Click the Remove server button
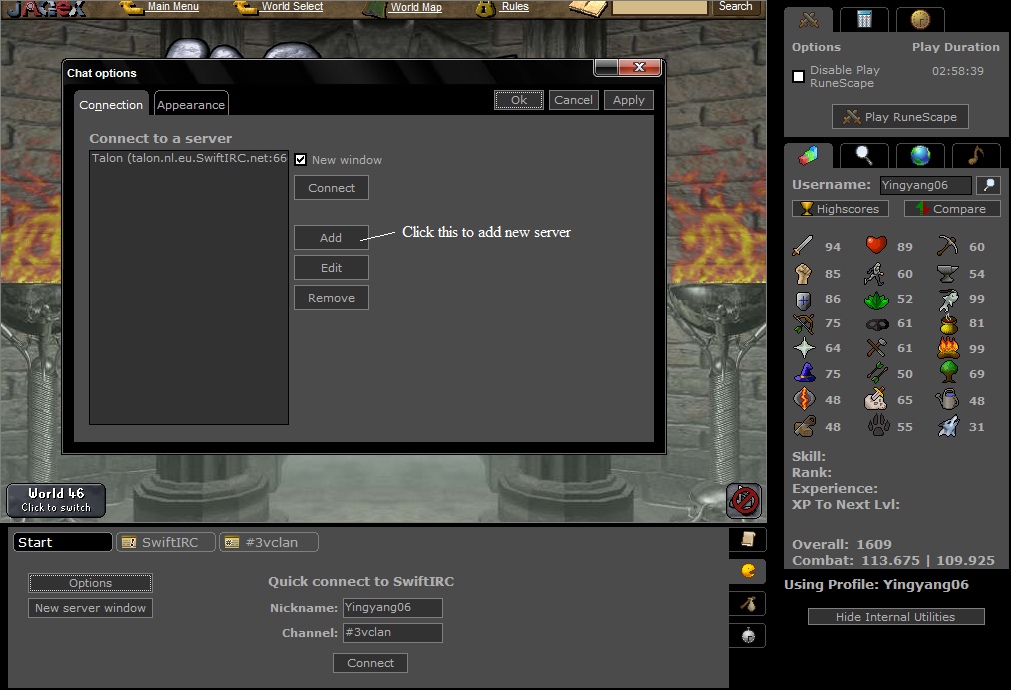This screenshot has height=690, width=1011. pyautogui.click(x=331, y=298)
